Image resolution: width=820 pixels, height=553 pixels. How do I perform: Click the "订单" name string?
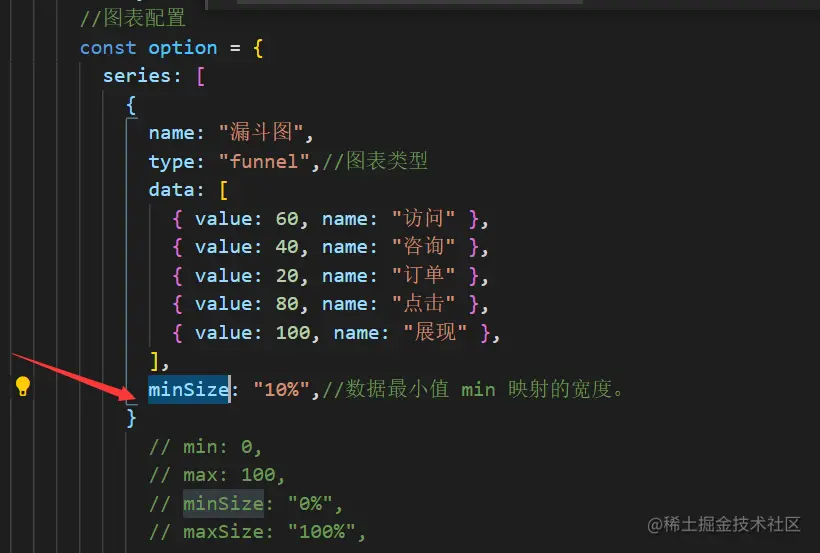tap(423, 275)
